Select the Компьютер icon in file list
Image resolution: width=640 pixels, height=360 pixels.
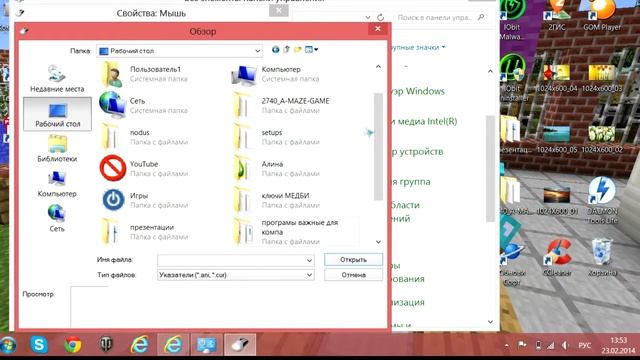(244, 75)
